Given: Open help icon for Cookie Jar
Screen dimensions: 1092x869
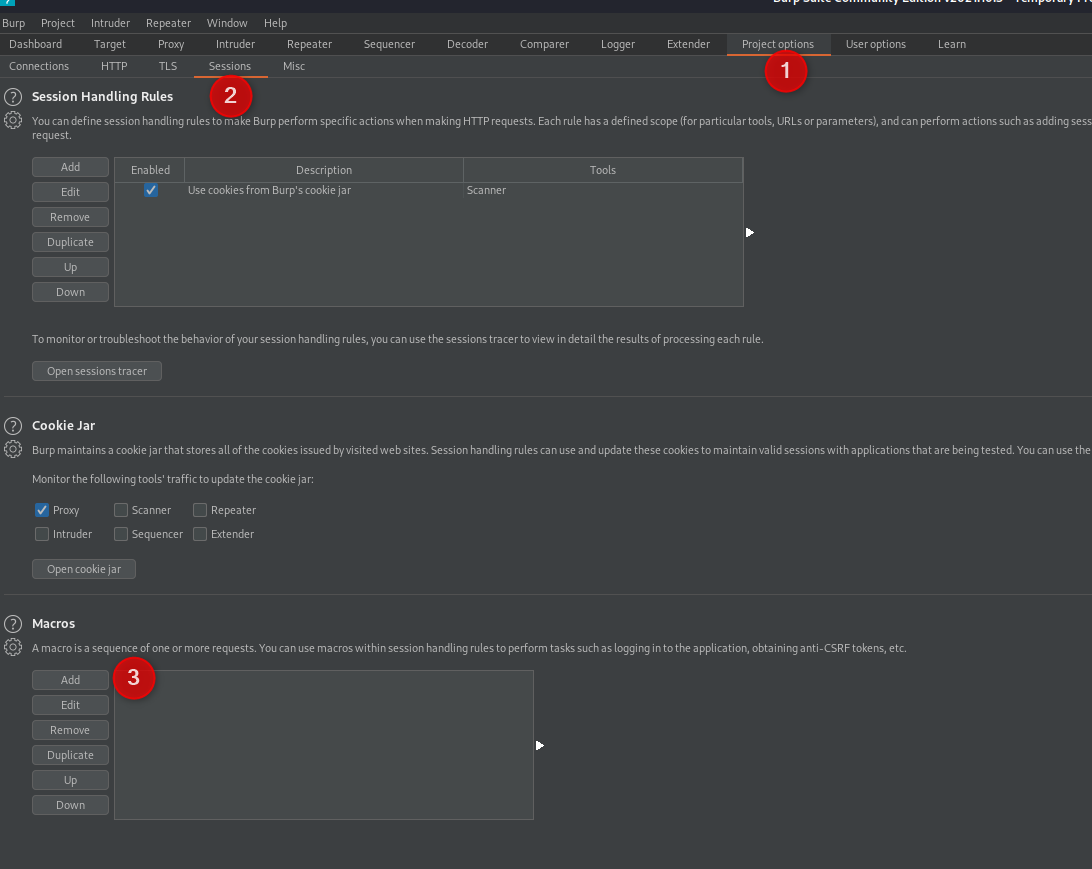Looking at the screenshot, I should (x=13, y=425).
